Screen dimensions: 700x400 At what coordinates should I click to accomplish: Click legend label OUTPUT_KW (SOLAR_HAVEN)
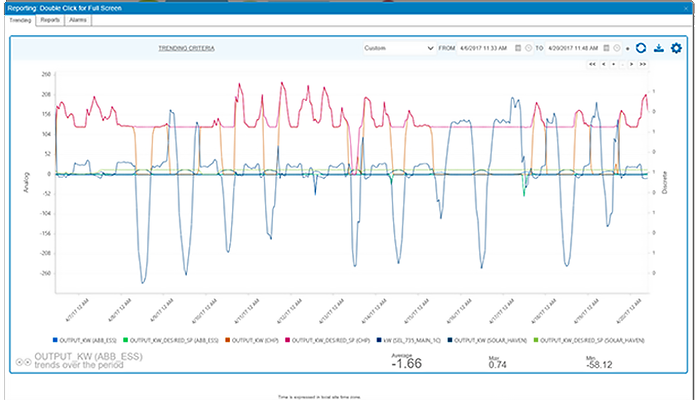click(491, 340)
